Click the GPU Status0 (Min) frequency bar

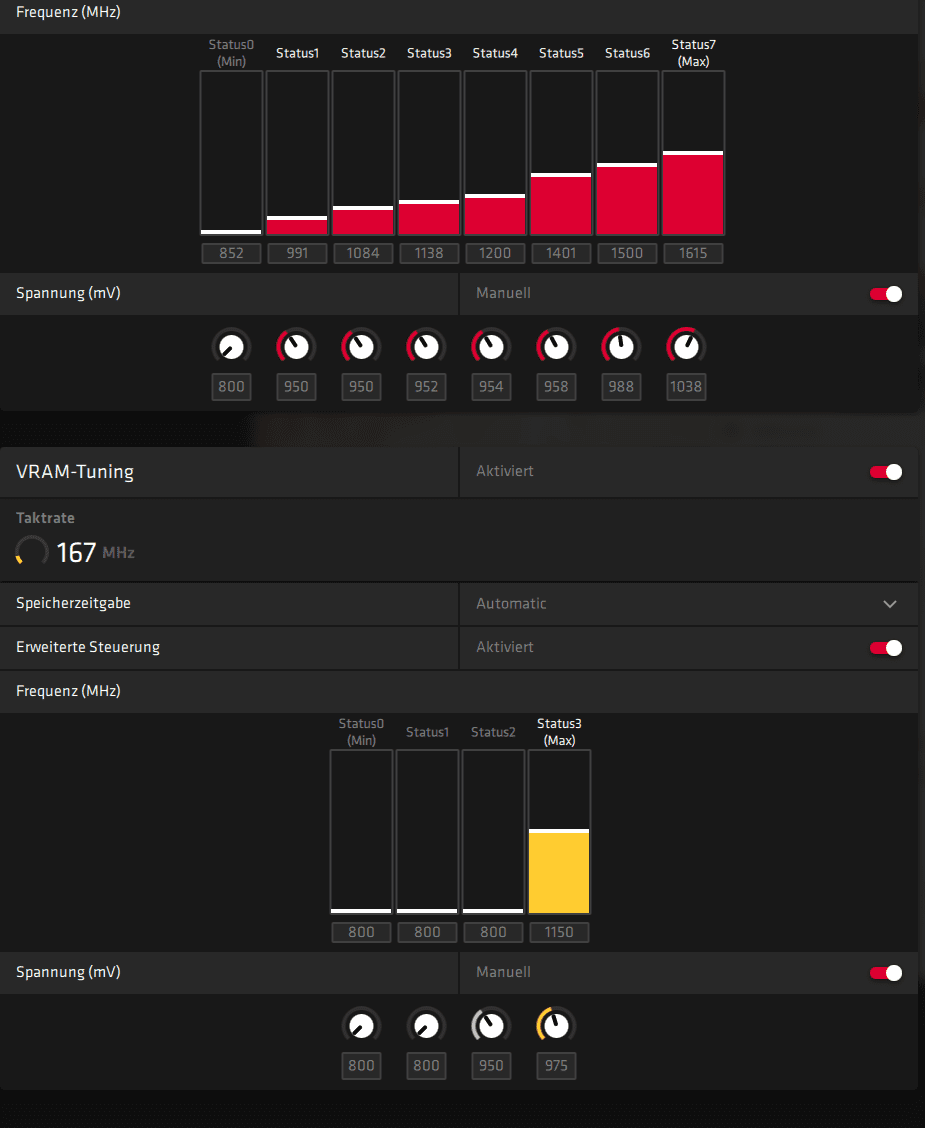231,153
